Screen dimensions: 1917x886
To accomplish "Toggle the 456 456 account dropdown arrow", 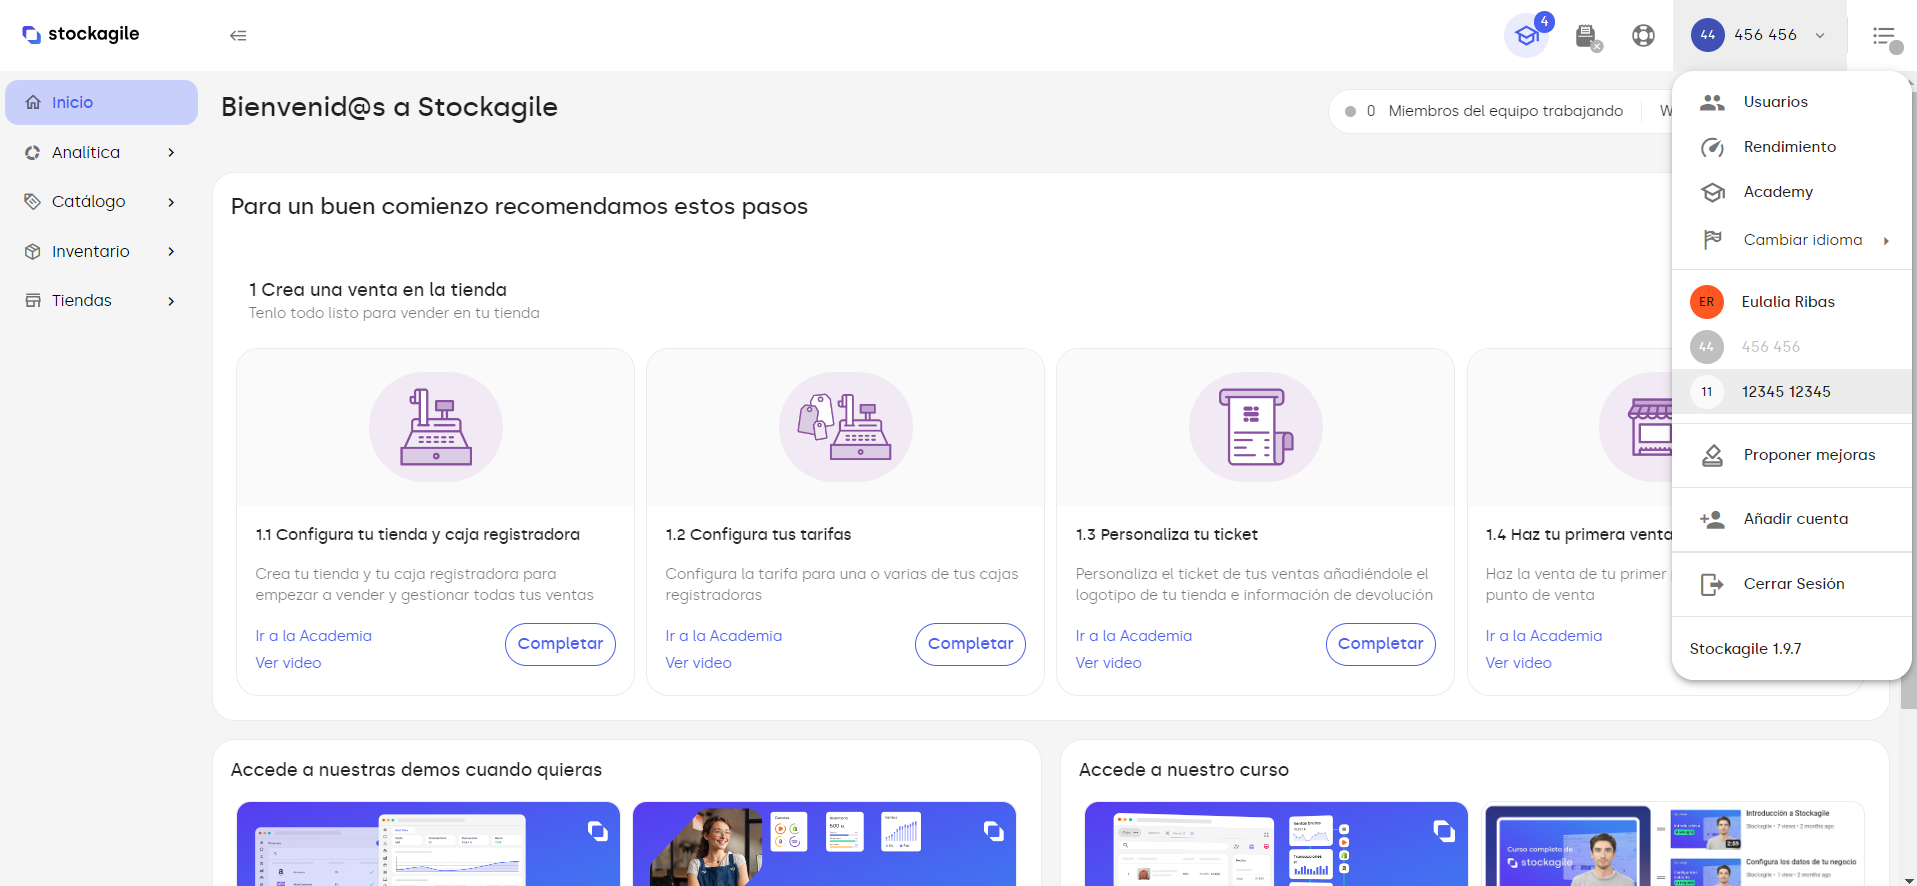I will pos(1820,36).
